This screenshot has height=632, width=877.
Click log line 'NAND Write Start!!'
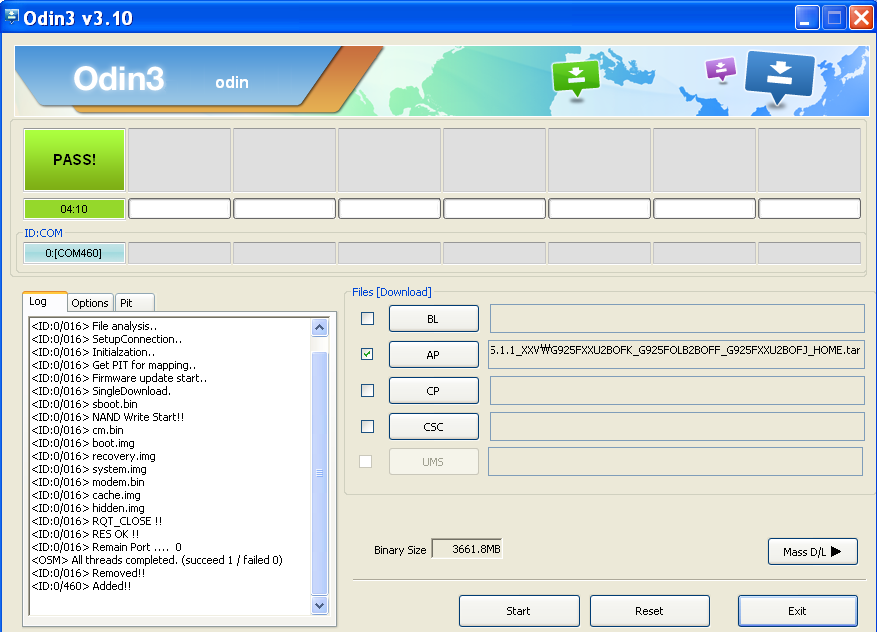[x=107, y=417]
